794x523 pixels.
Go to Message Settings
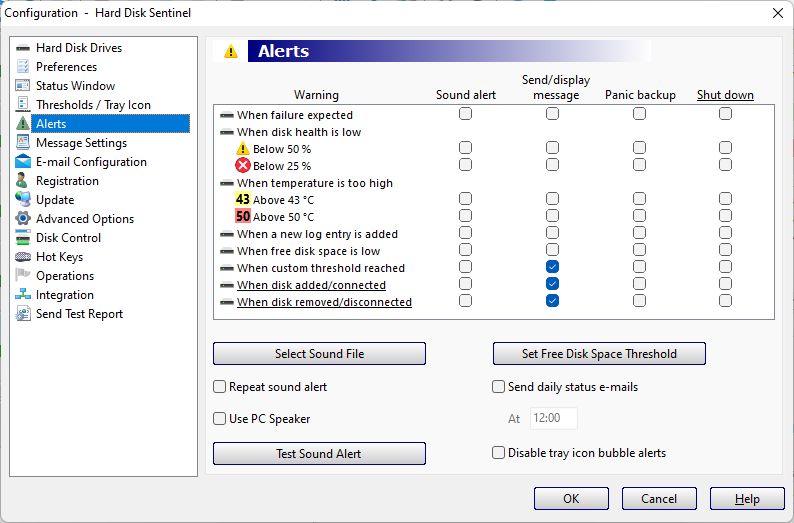(82, 143)
